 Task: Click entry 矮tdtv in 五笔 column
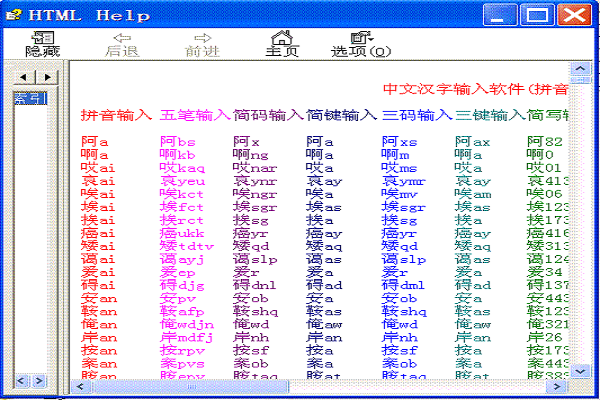tap(186, 246)
